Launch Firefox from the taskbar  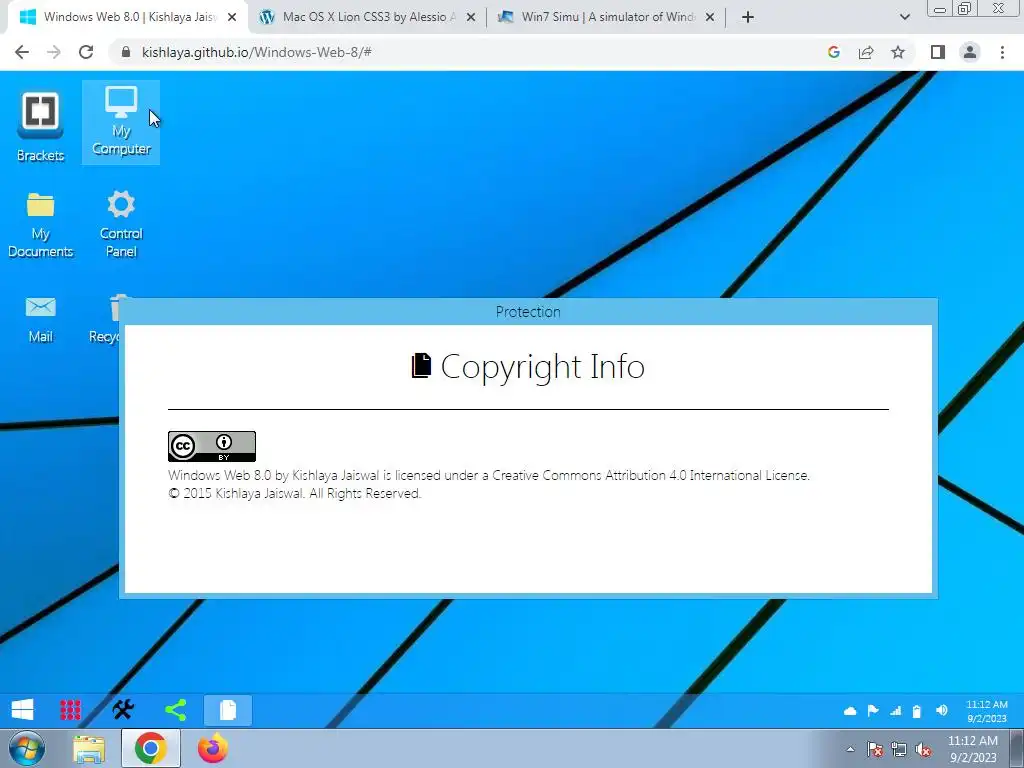coord(213,748)
